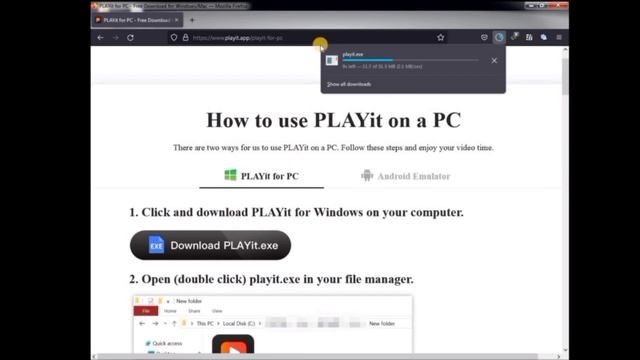The width and height of the screenshot is (640, 360).
Task: Click step 1 'Click and download PLAYit' text
Action: pyautogui.click(x=296, y=213)
